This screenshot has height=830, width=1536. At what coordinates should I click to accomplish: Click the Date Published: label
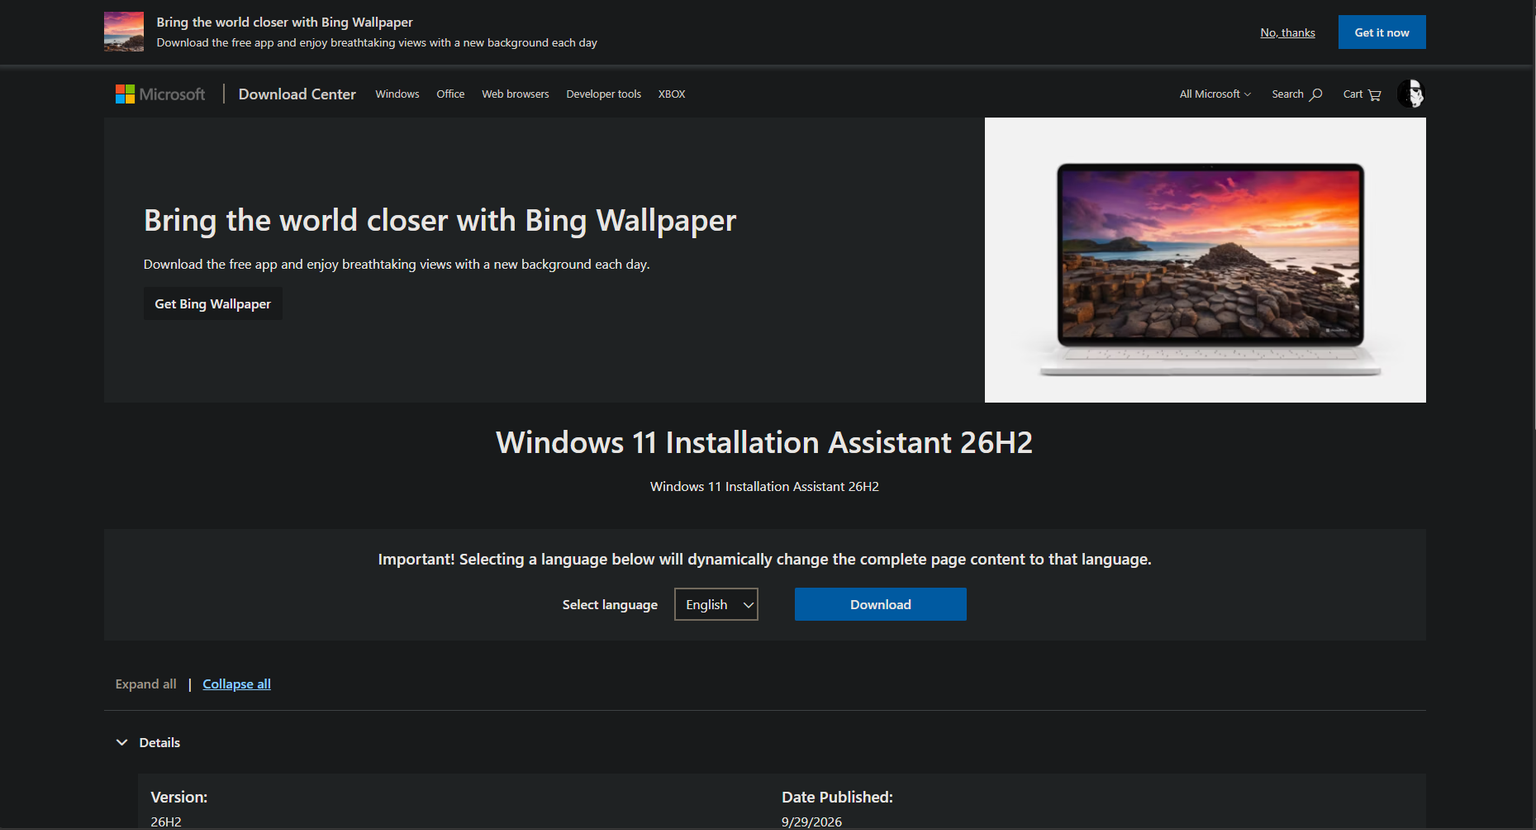pyautogui.click(x=837, y=797)
